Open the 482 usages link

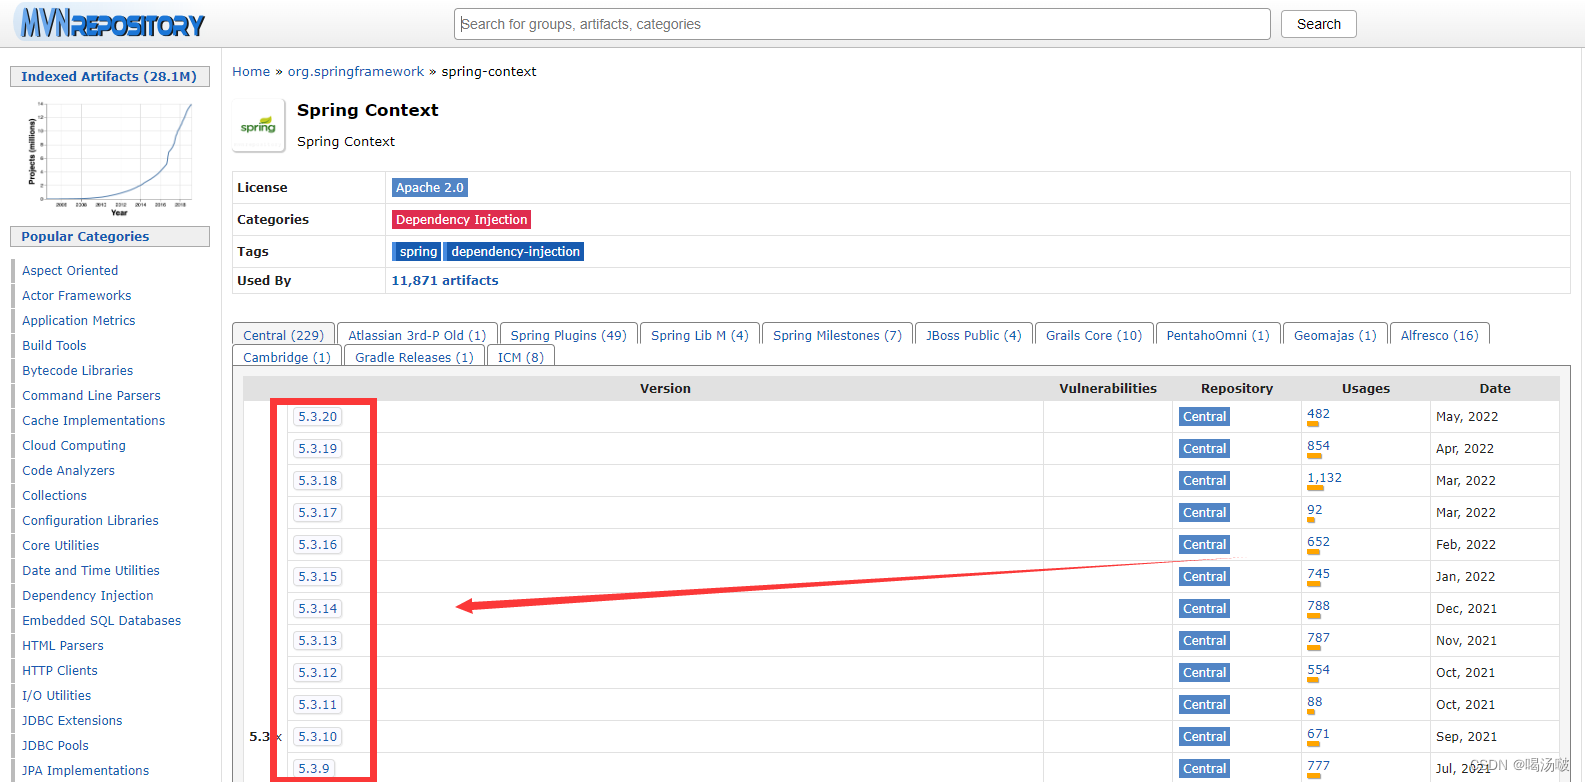point(1318,414)
